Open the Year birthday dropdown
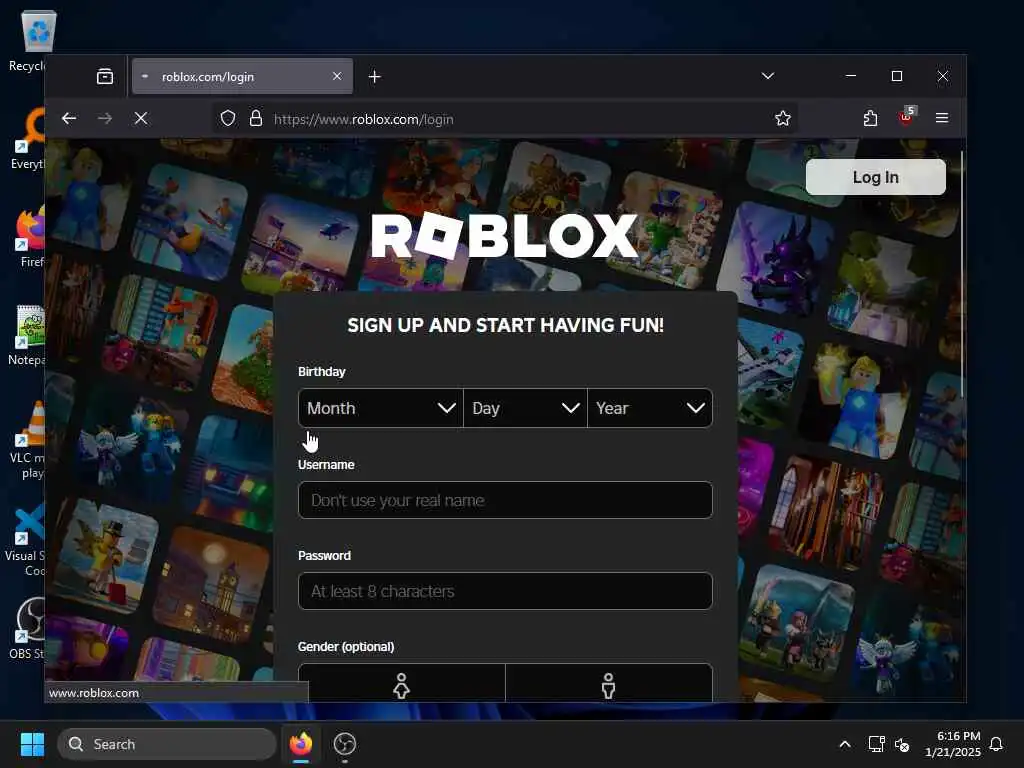This screenshot has width=1024, height=768. pos(650,408)
